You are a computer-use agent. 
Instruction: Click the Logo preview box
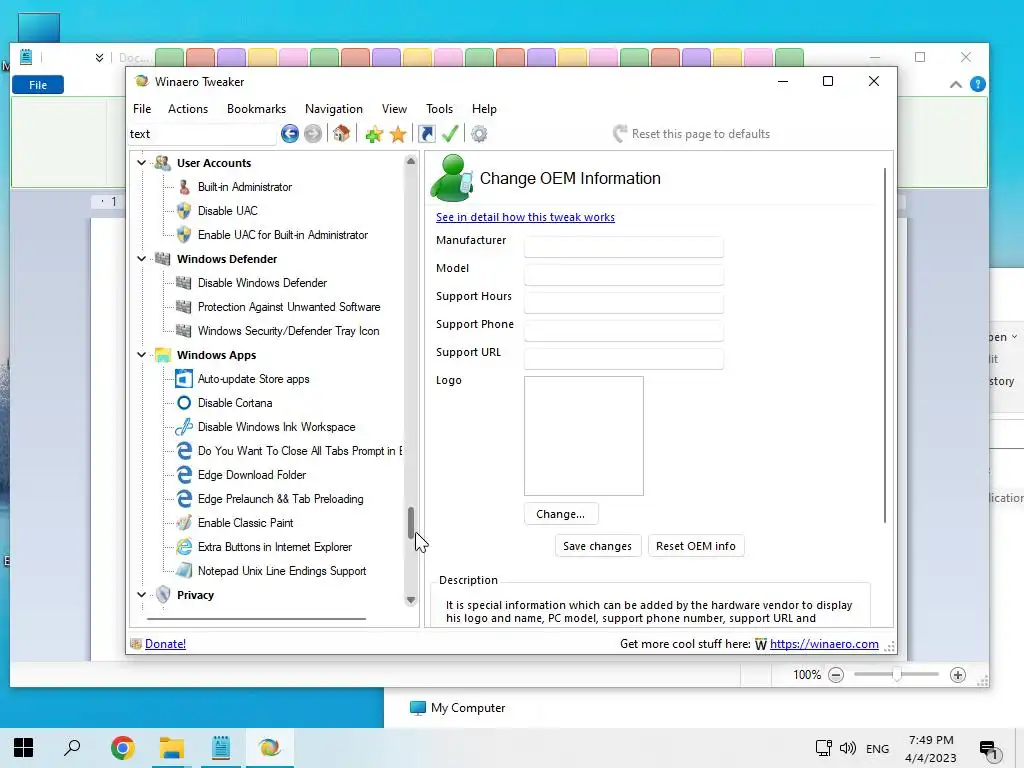[x=584, y=436]
